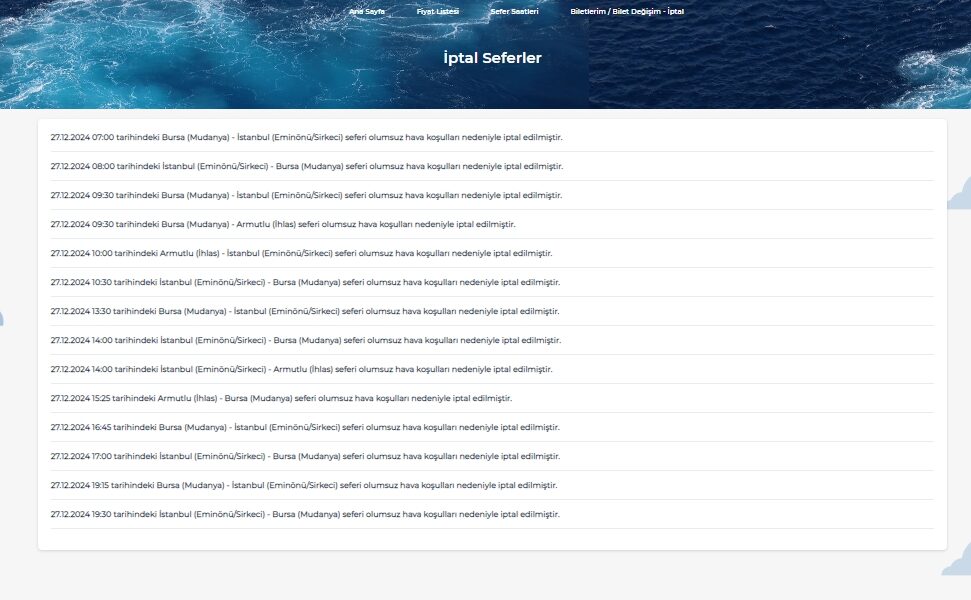The width and height of the screenshot is (971, 600).
Task: Go to Fiyat Listesi page
Action: pos(437,11)
